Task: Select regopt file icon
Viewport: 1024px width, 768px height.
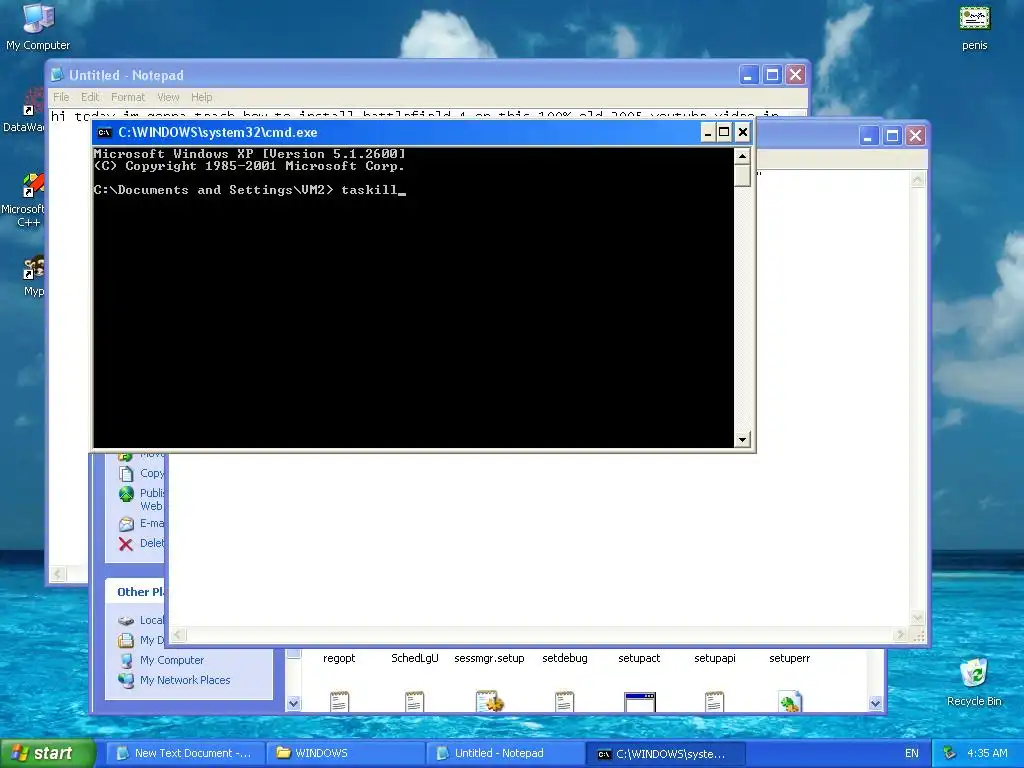Action: tap(339, 701)
